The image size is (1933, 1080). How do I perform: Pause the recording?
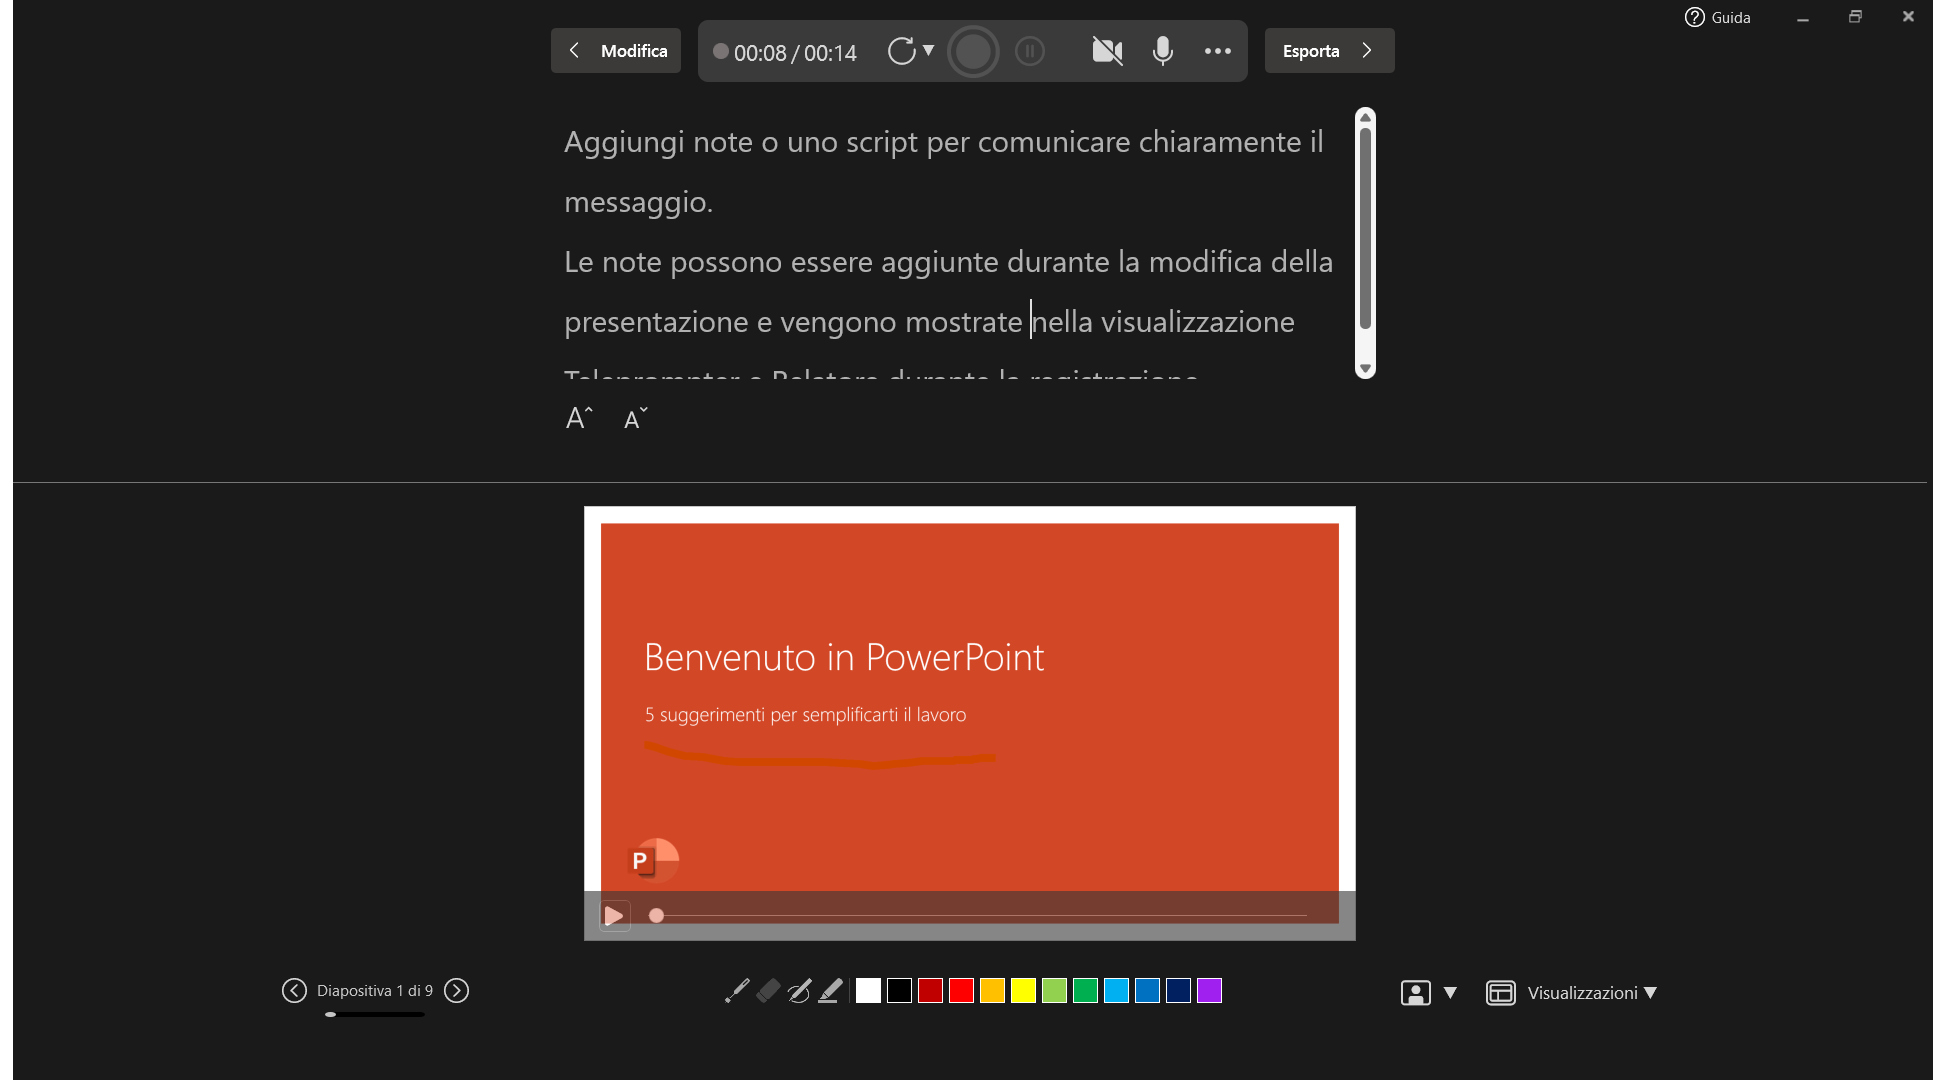pyautogui.click(x=1029, y=51)
